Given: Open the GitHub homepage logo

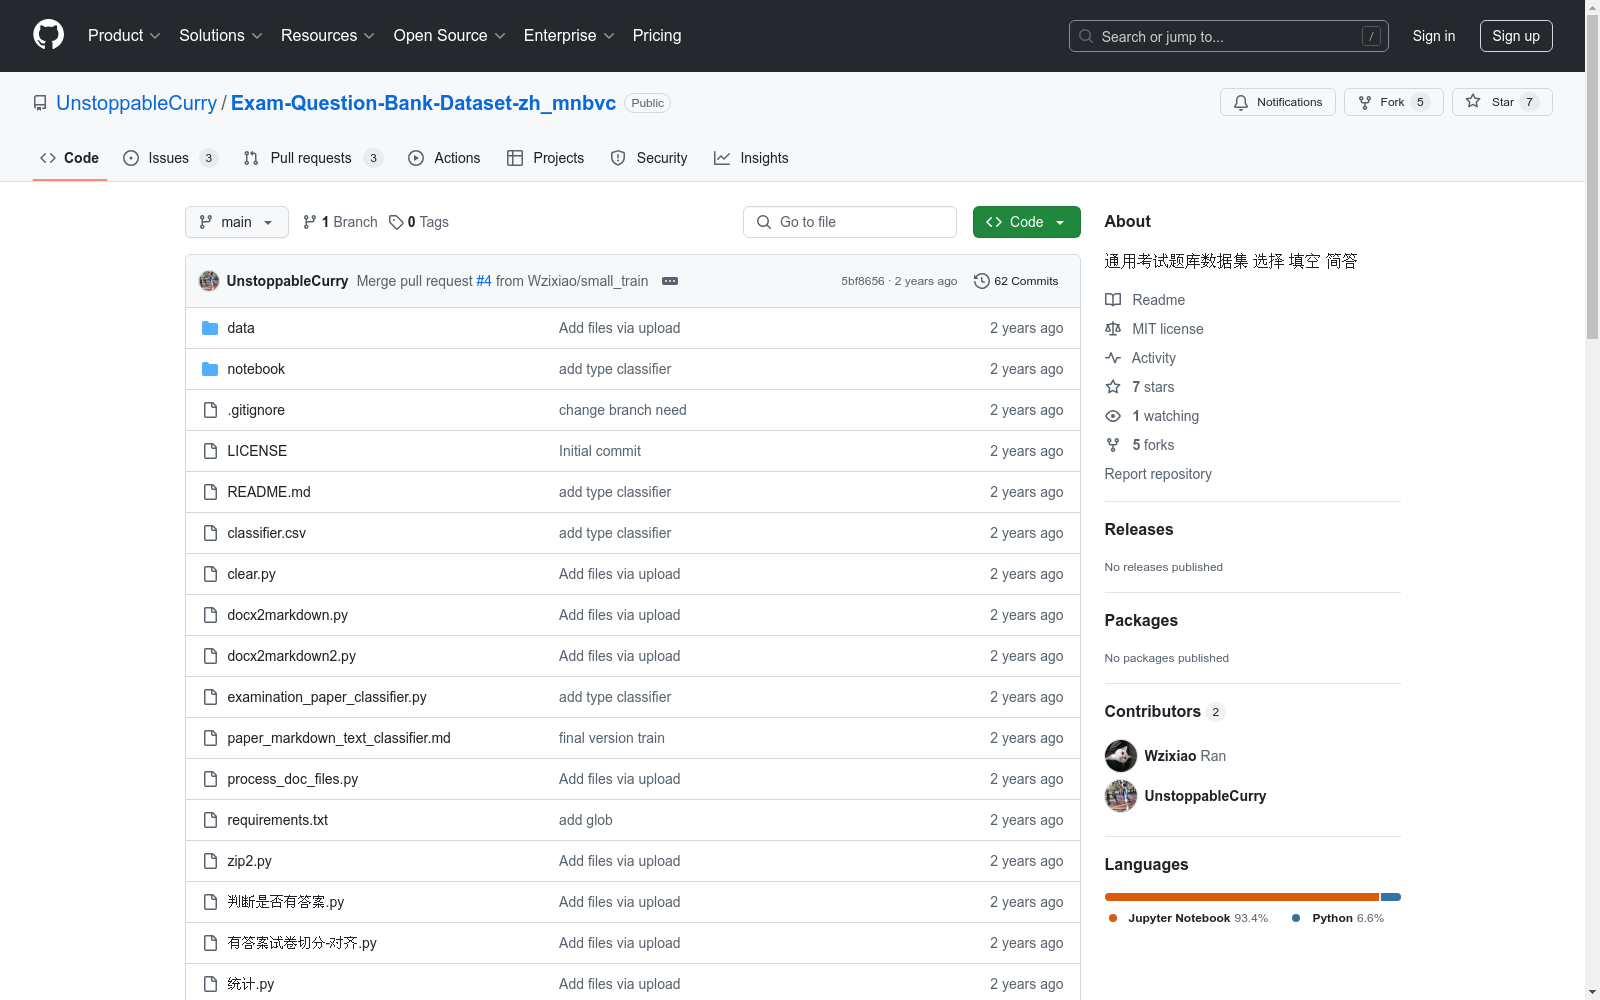Looking at the screenshot, I should coord(48,35).
